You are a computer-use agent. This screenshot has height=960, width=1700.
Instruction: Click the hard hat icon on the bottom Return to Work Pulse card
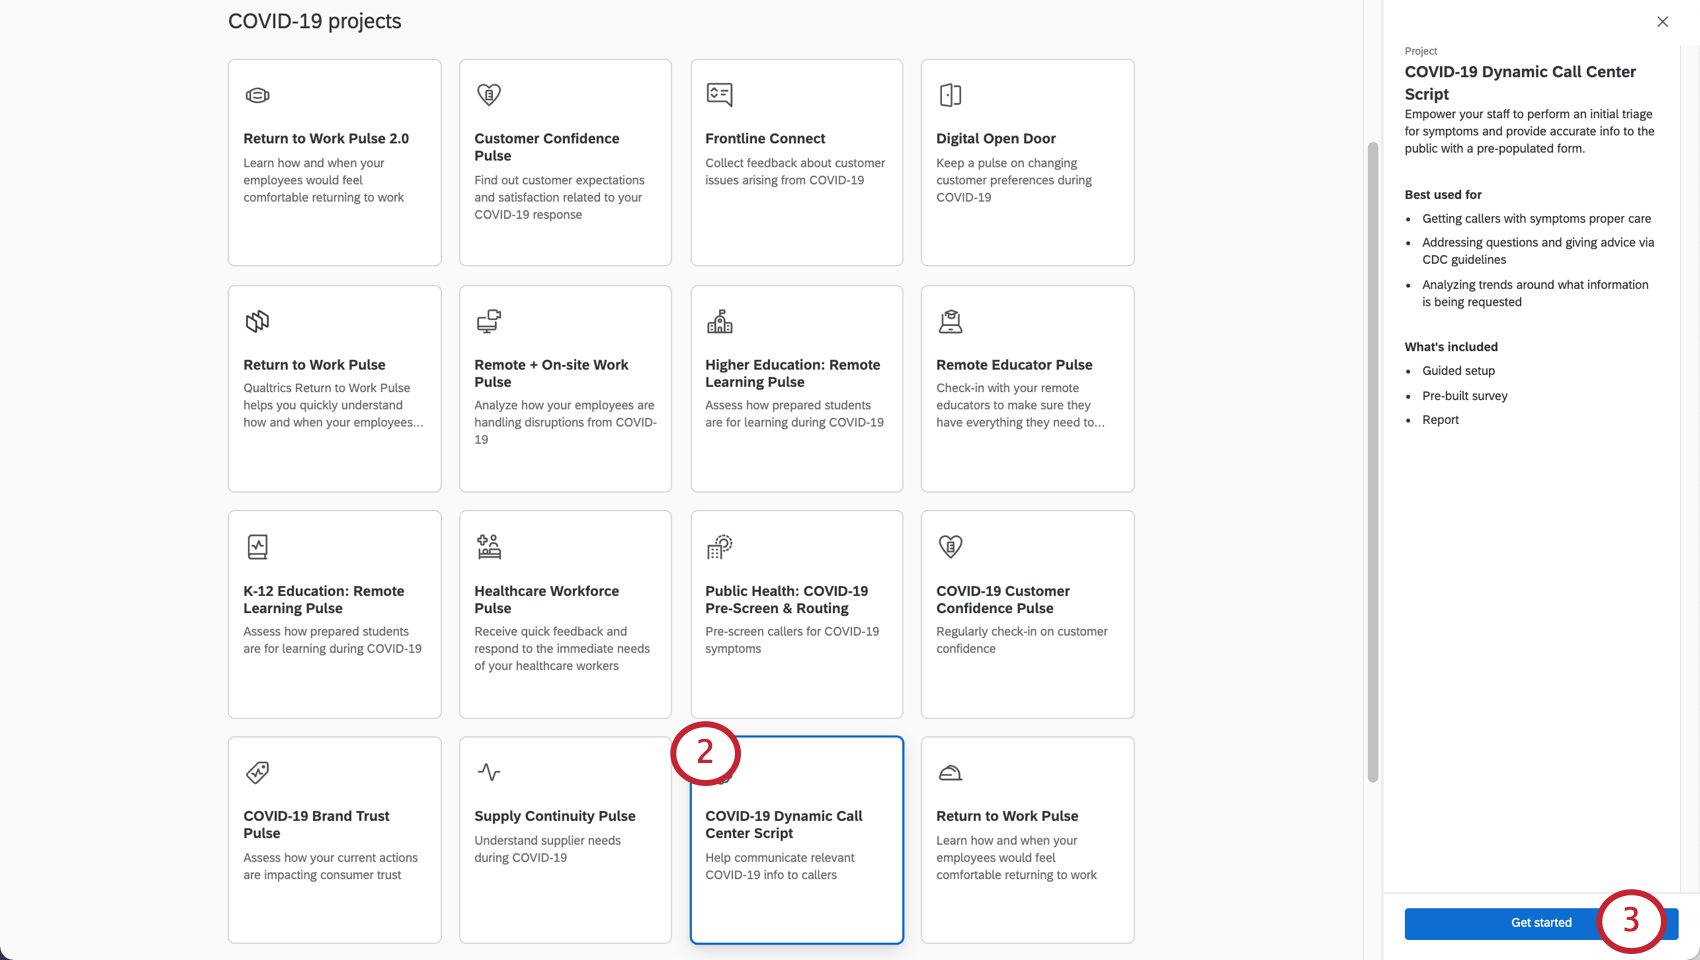(x=950, y=772)
